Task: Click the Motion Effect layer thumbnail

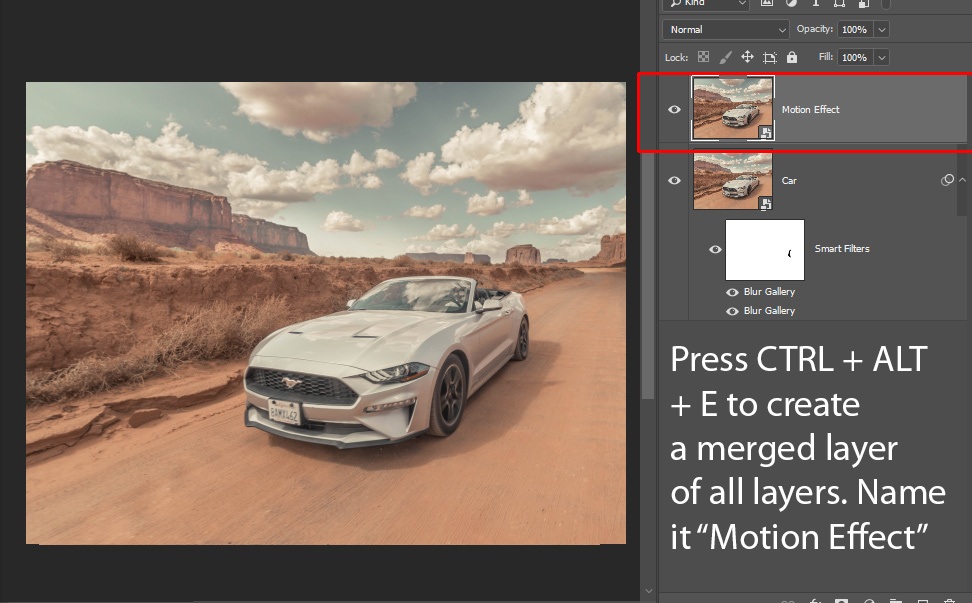Action: tap(732, 109)
